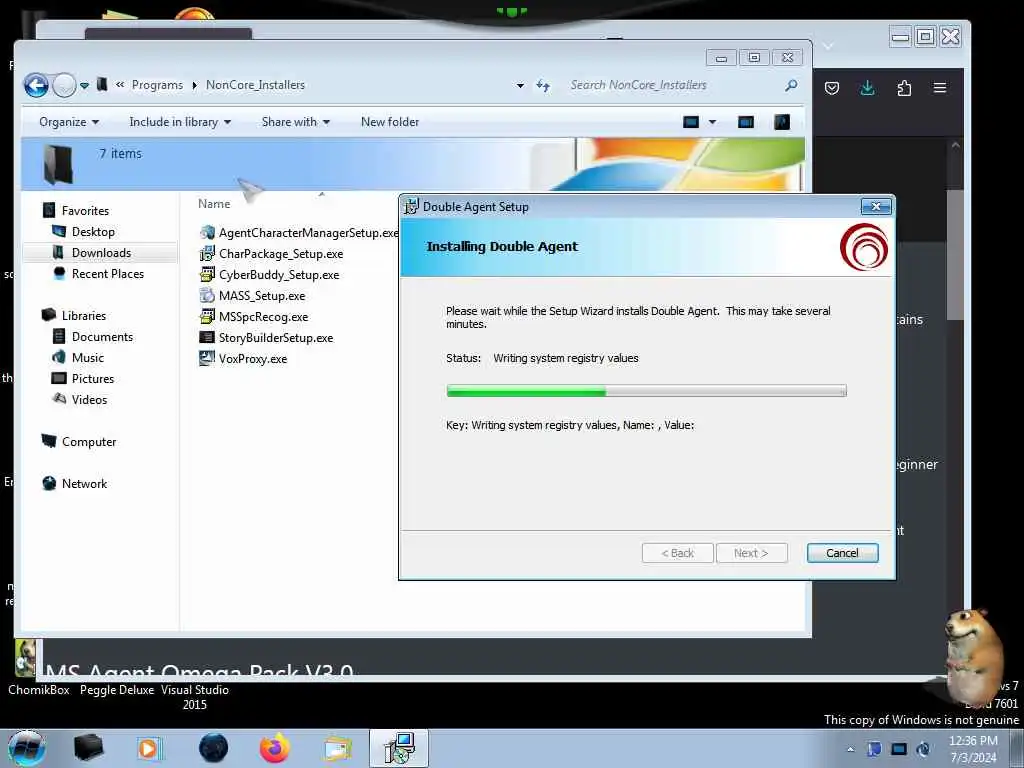1024x768 pixels.
Task: Open Recent Places in the sidebar
Action: [108, 274]
